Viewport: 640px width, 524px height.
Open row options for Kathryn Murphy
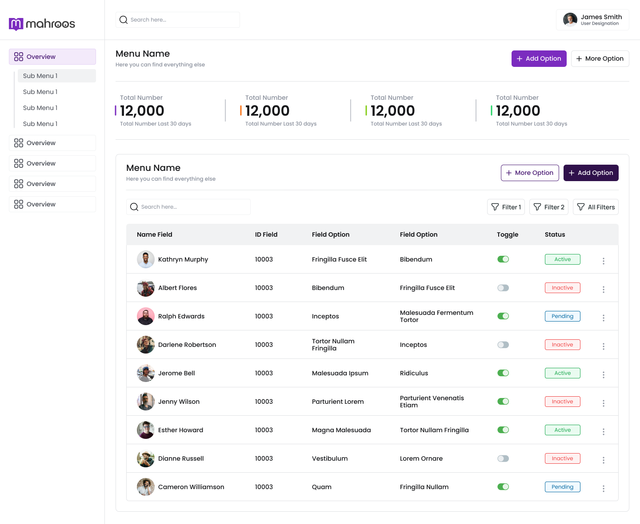pyautogui.click(x=603, y=261)
